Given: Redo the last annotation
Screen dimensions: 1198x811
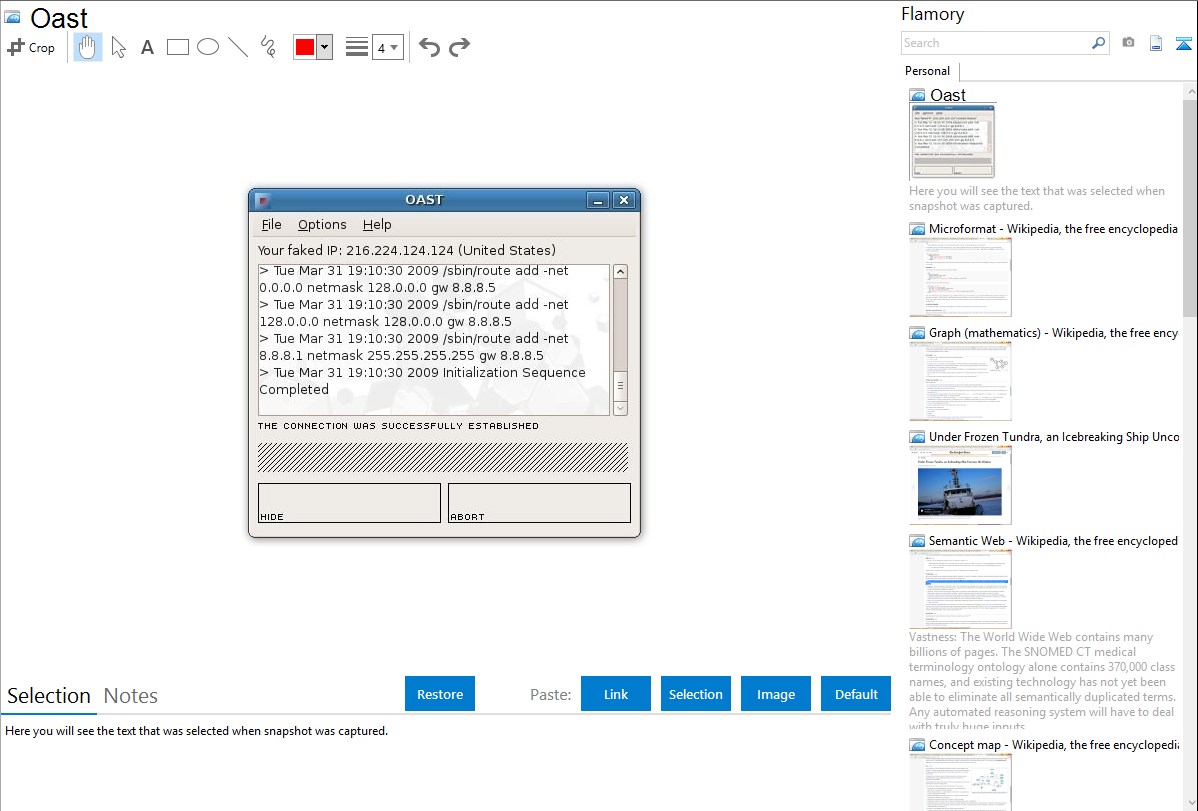Looking at the screenshot, I should pos(459,47).
